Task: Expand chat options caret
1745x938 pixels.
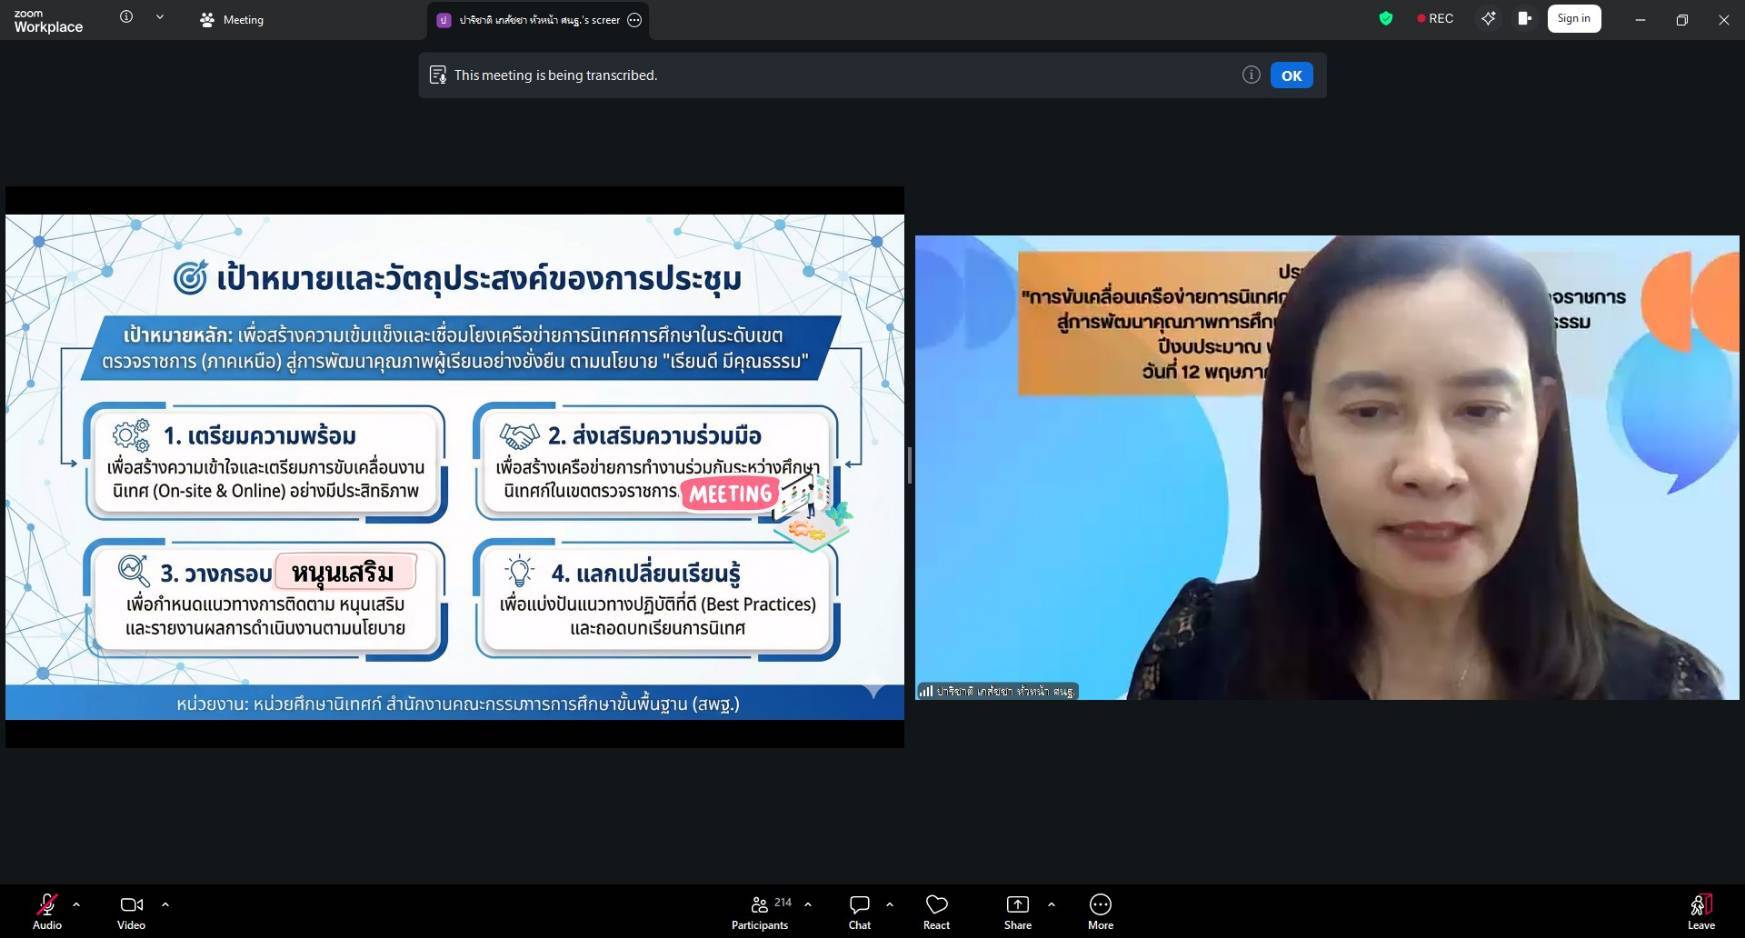Action: 889,904
